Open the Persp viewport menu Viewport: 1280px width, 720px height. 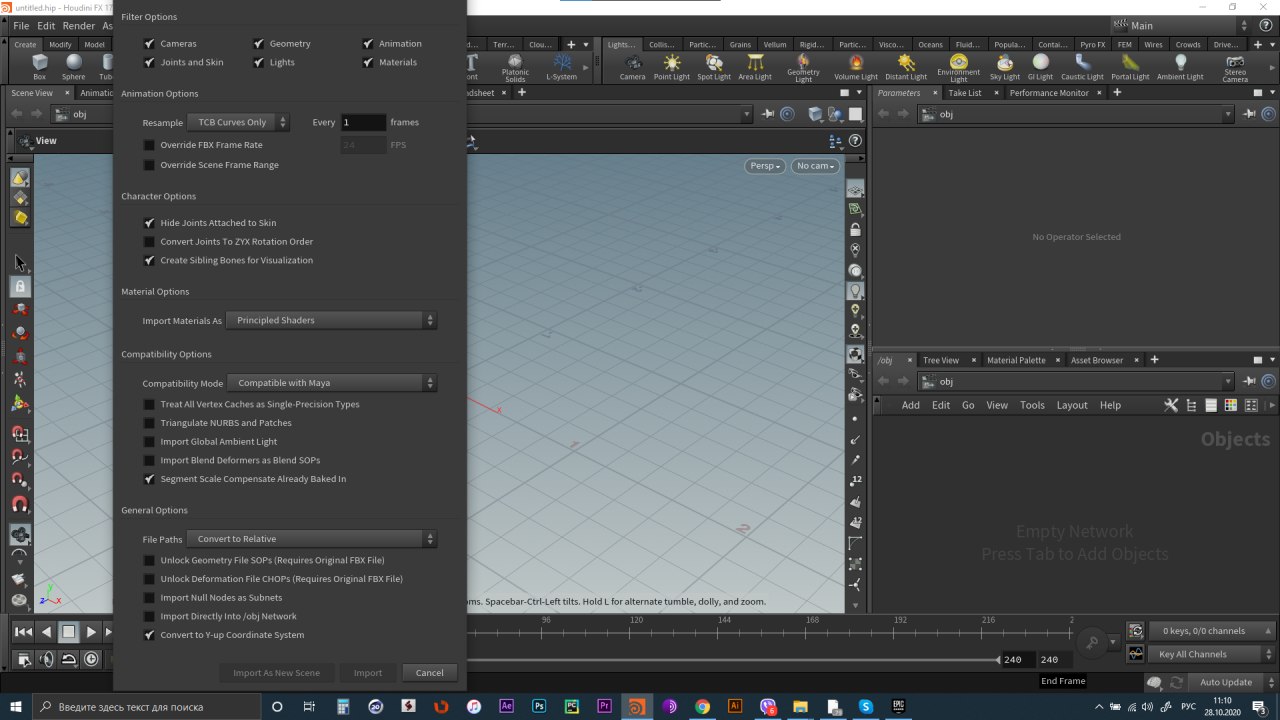click(765, 166)
